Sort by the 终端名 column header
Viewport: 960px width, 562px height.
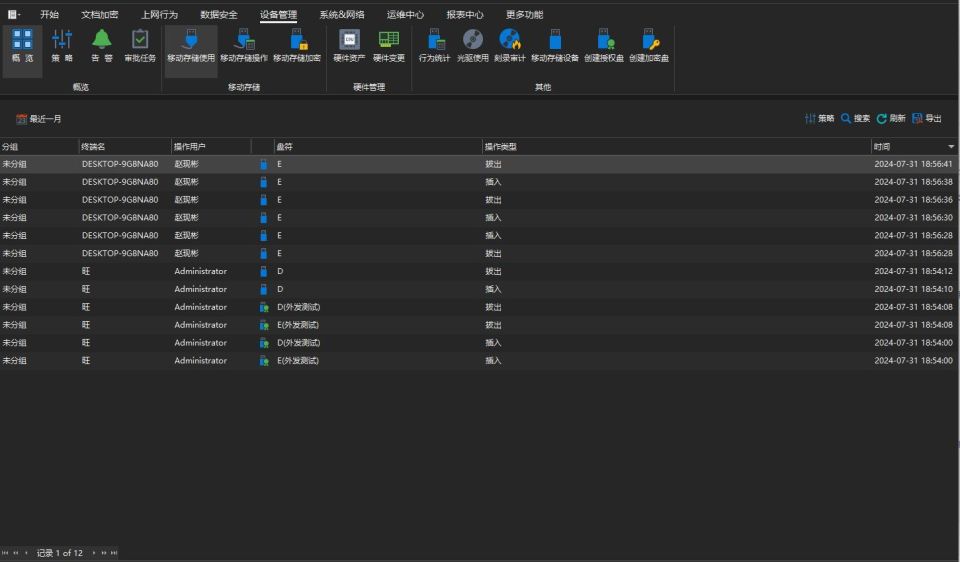click(125, 147)
